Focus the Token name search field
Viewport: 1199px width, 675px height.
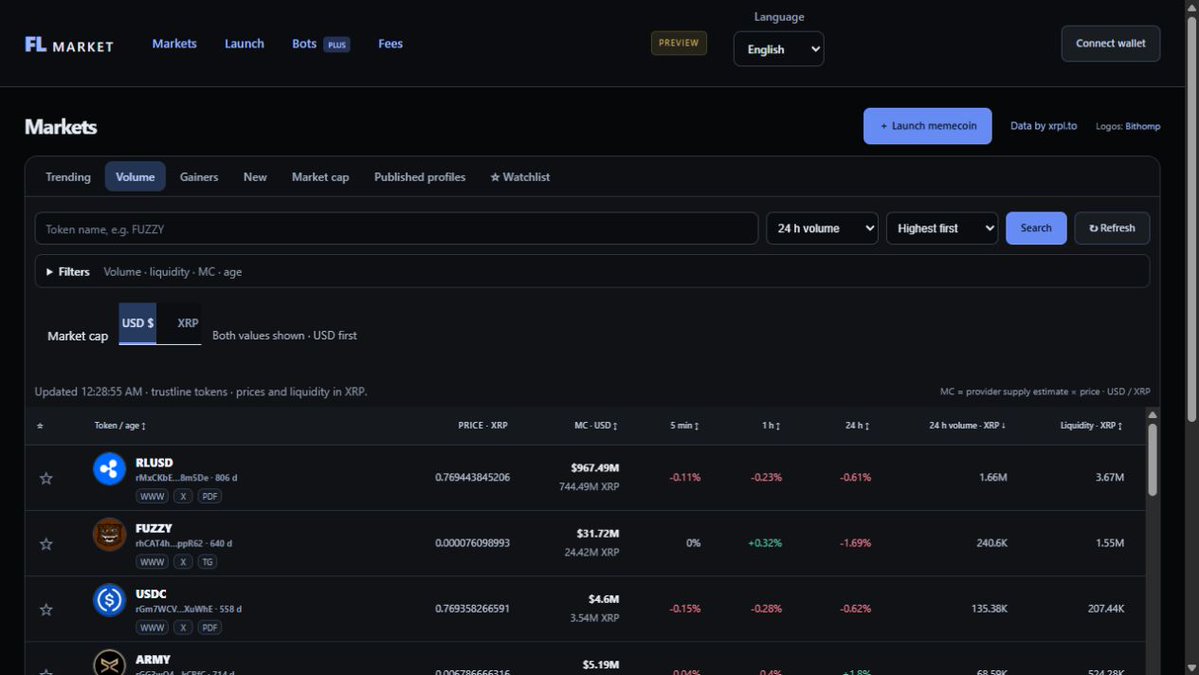pyautogui.click(x=396, y=229)
